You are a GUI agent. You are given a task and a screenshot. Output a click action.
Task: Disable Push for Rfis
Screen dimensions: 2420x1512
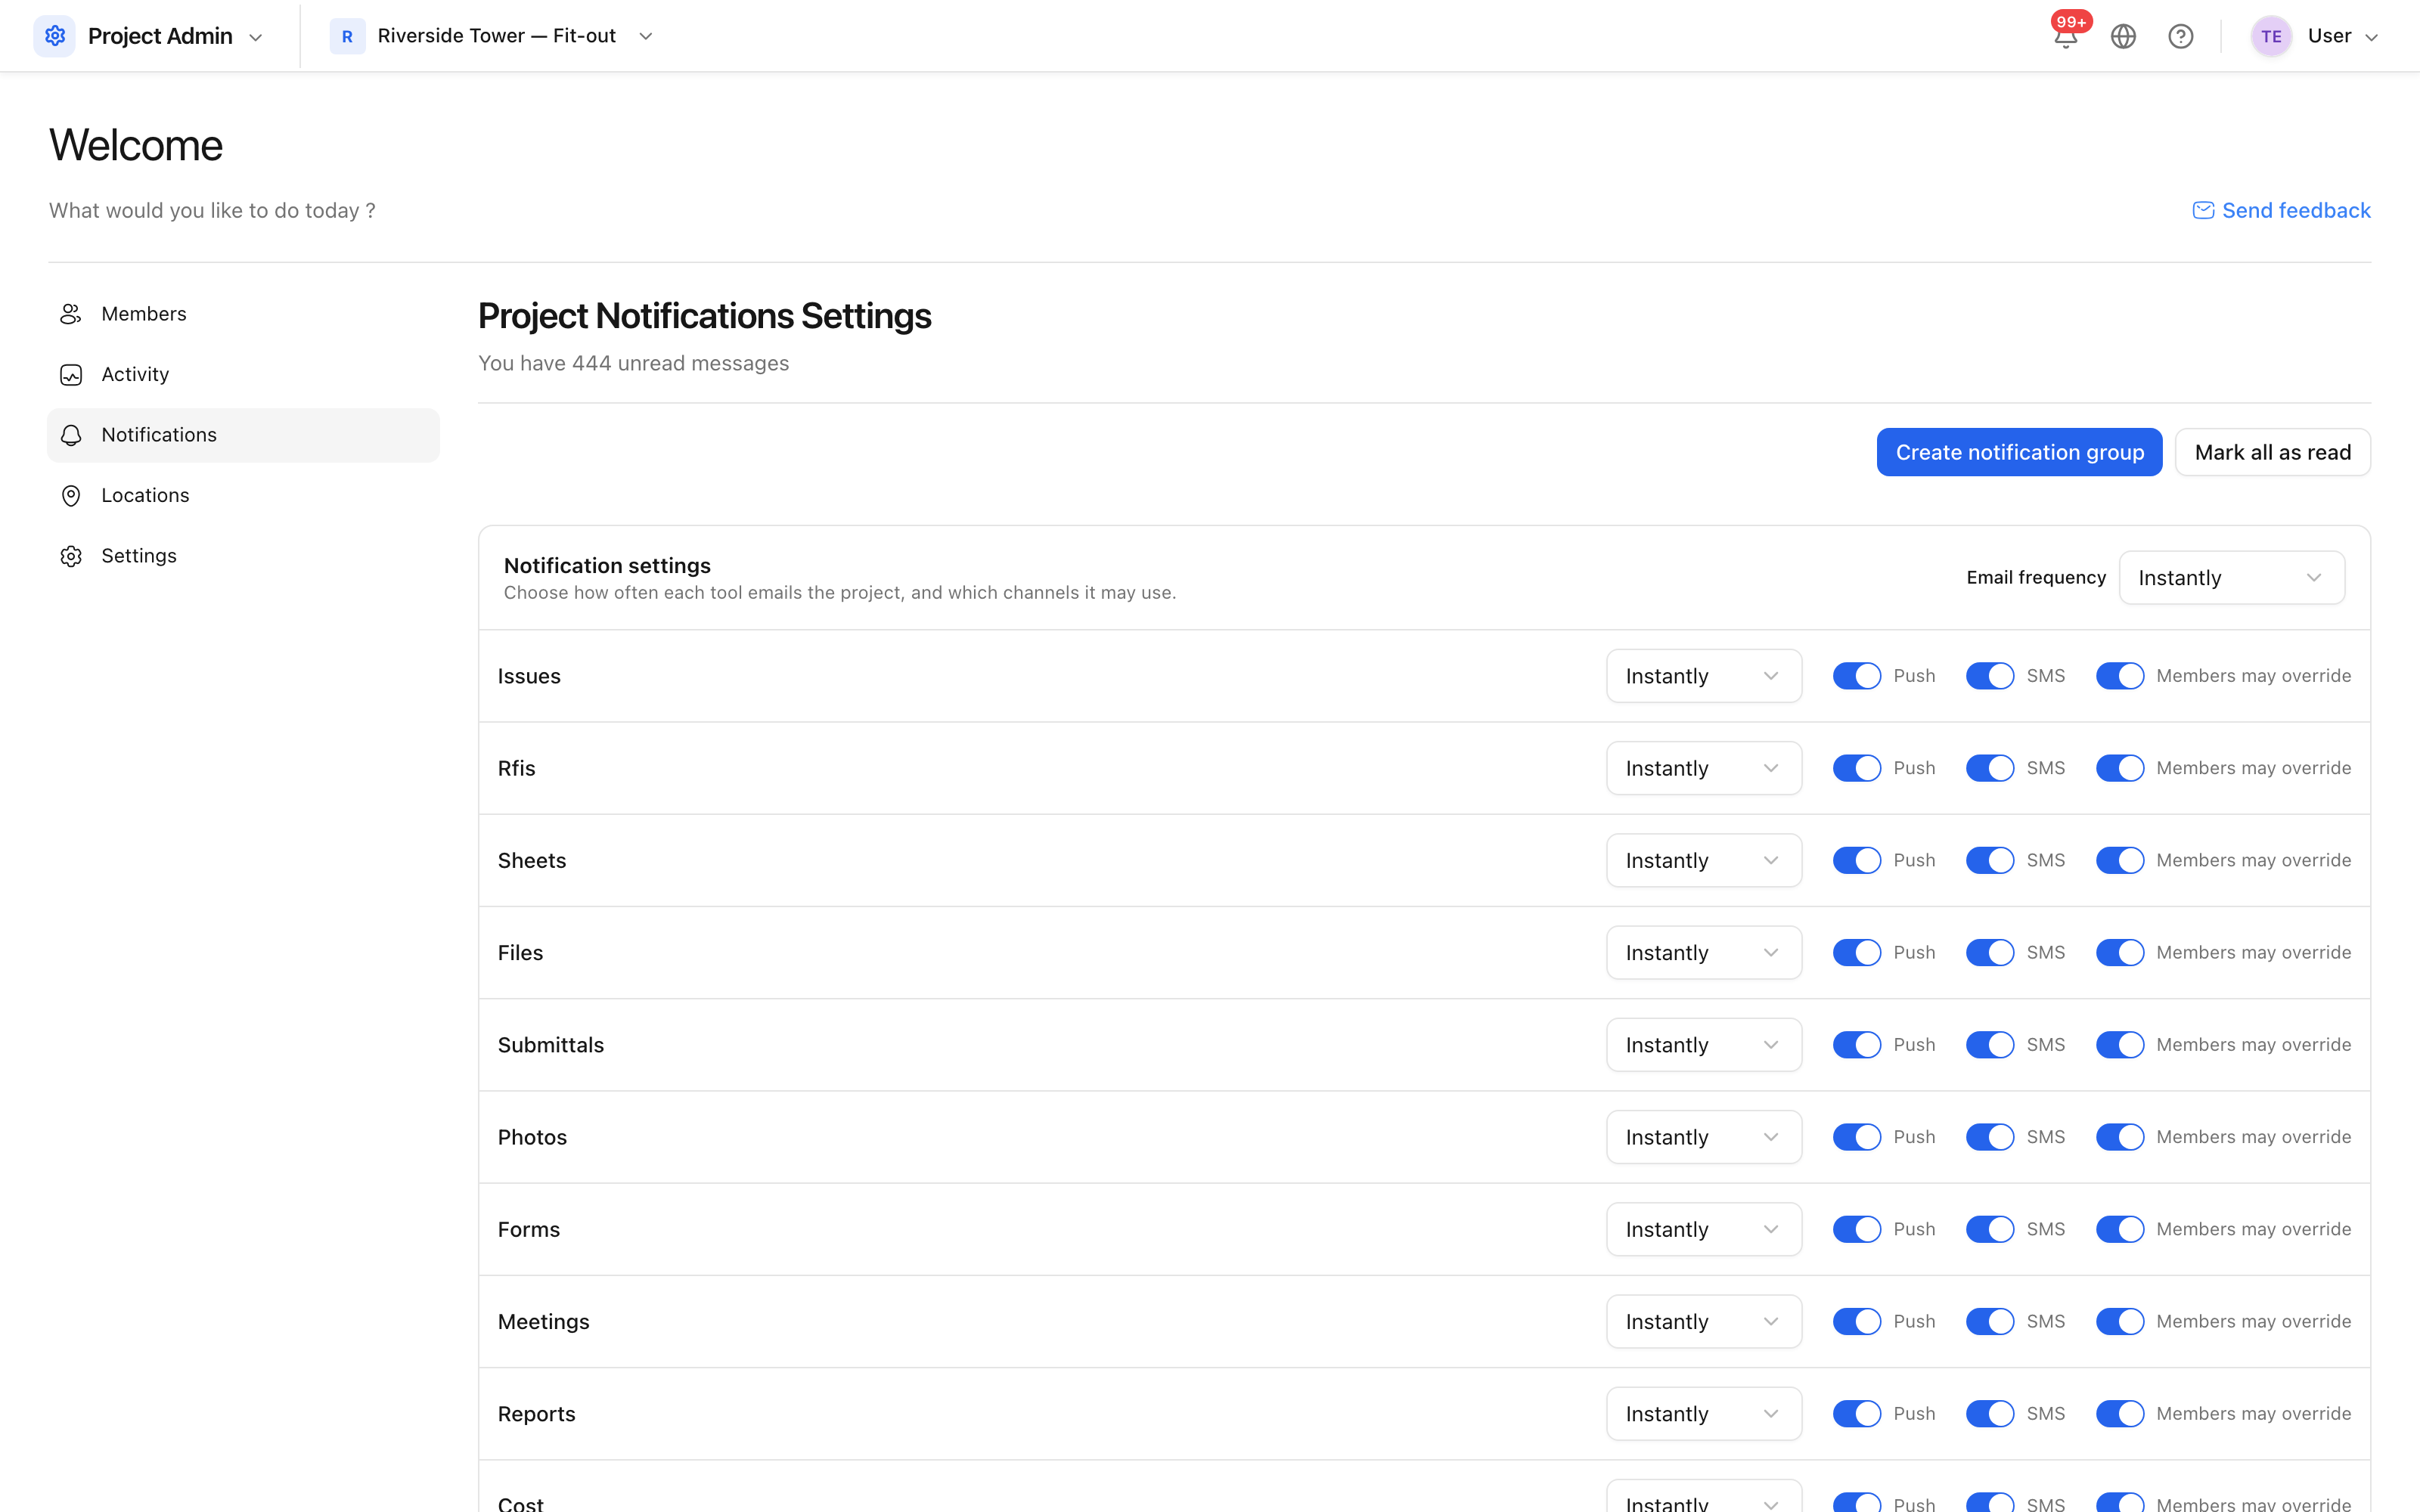coord(1856,768)
